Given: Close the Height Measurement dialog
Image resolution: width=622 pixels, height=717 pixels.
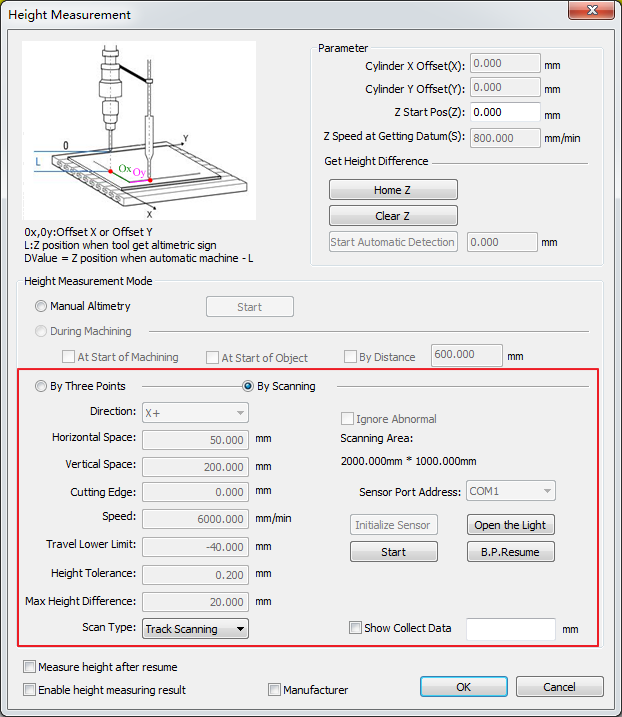Looking at the screenshot, I should (x=591, y=10).
